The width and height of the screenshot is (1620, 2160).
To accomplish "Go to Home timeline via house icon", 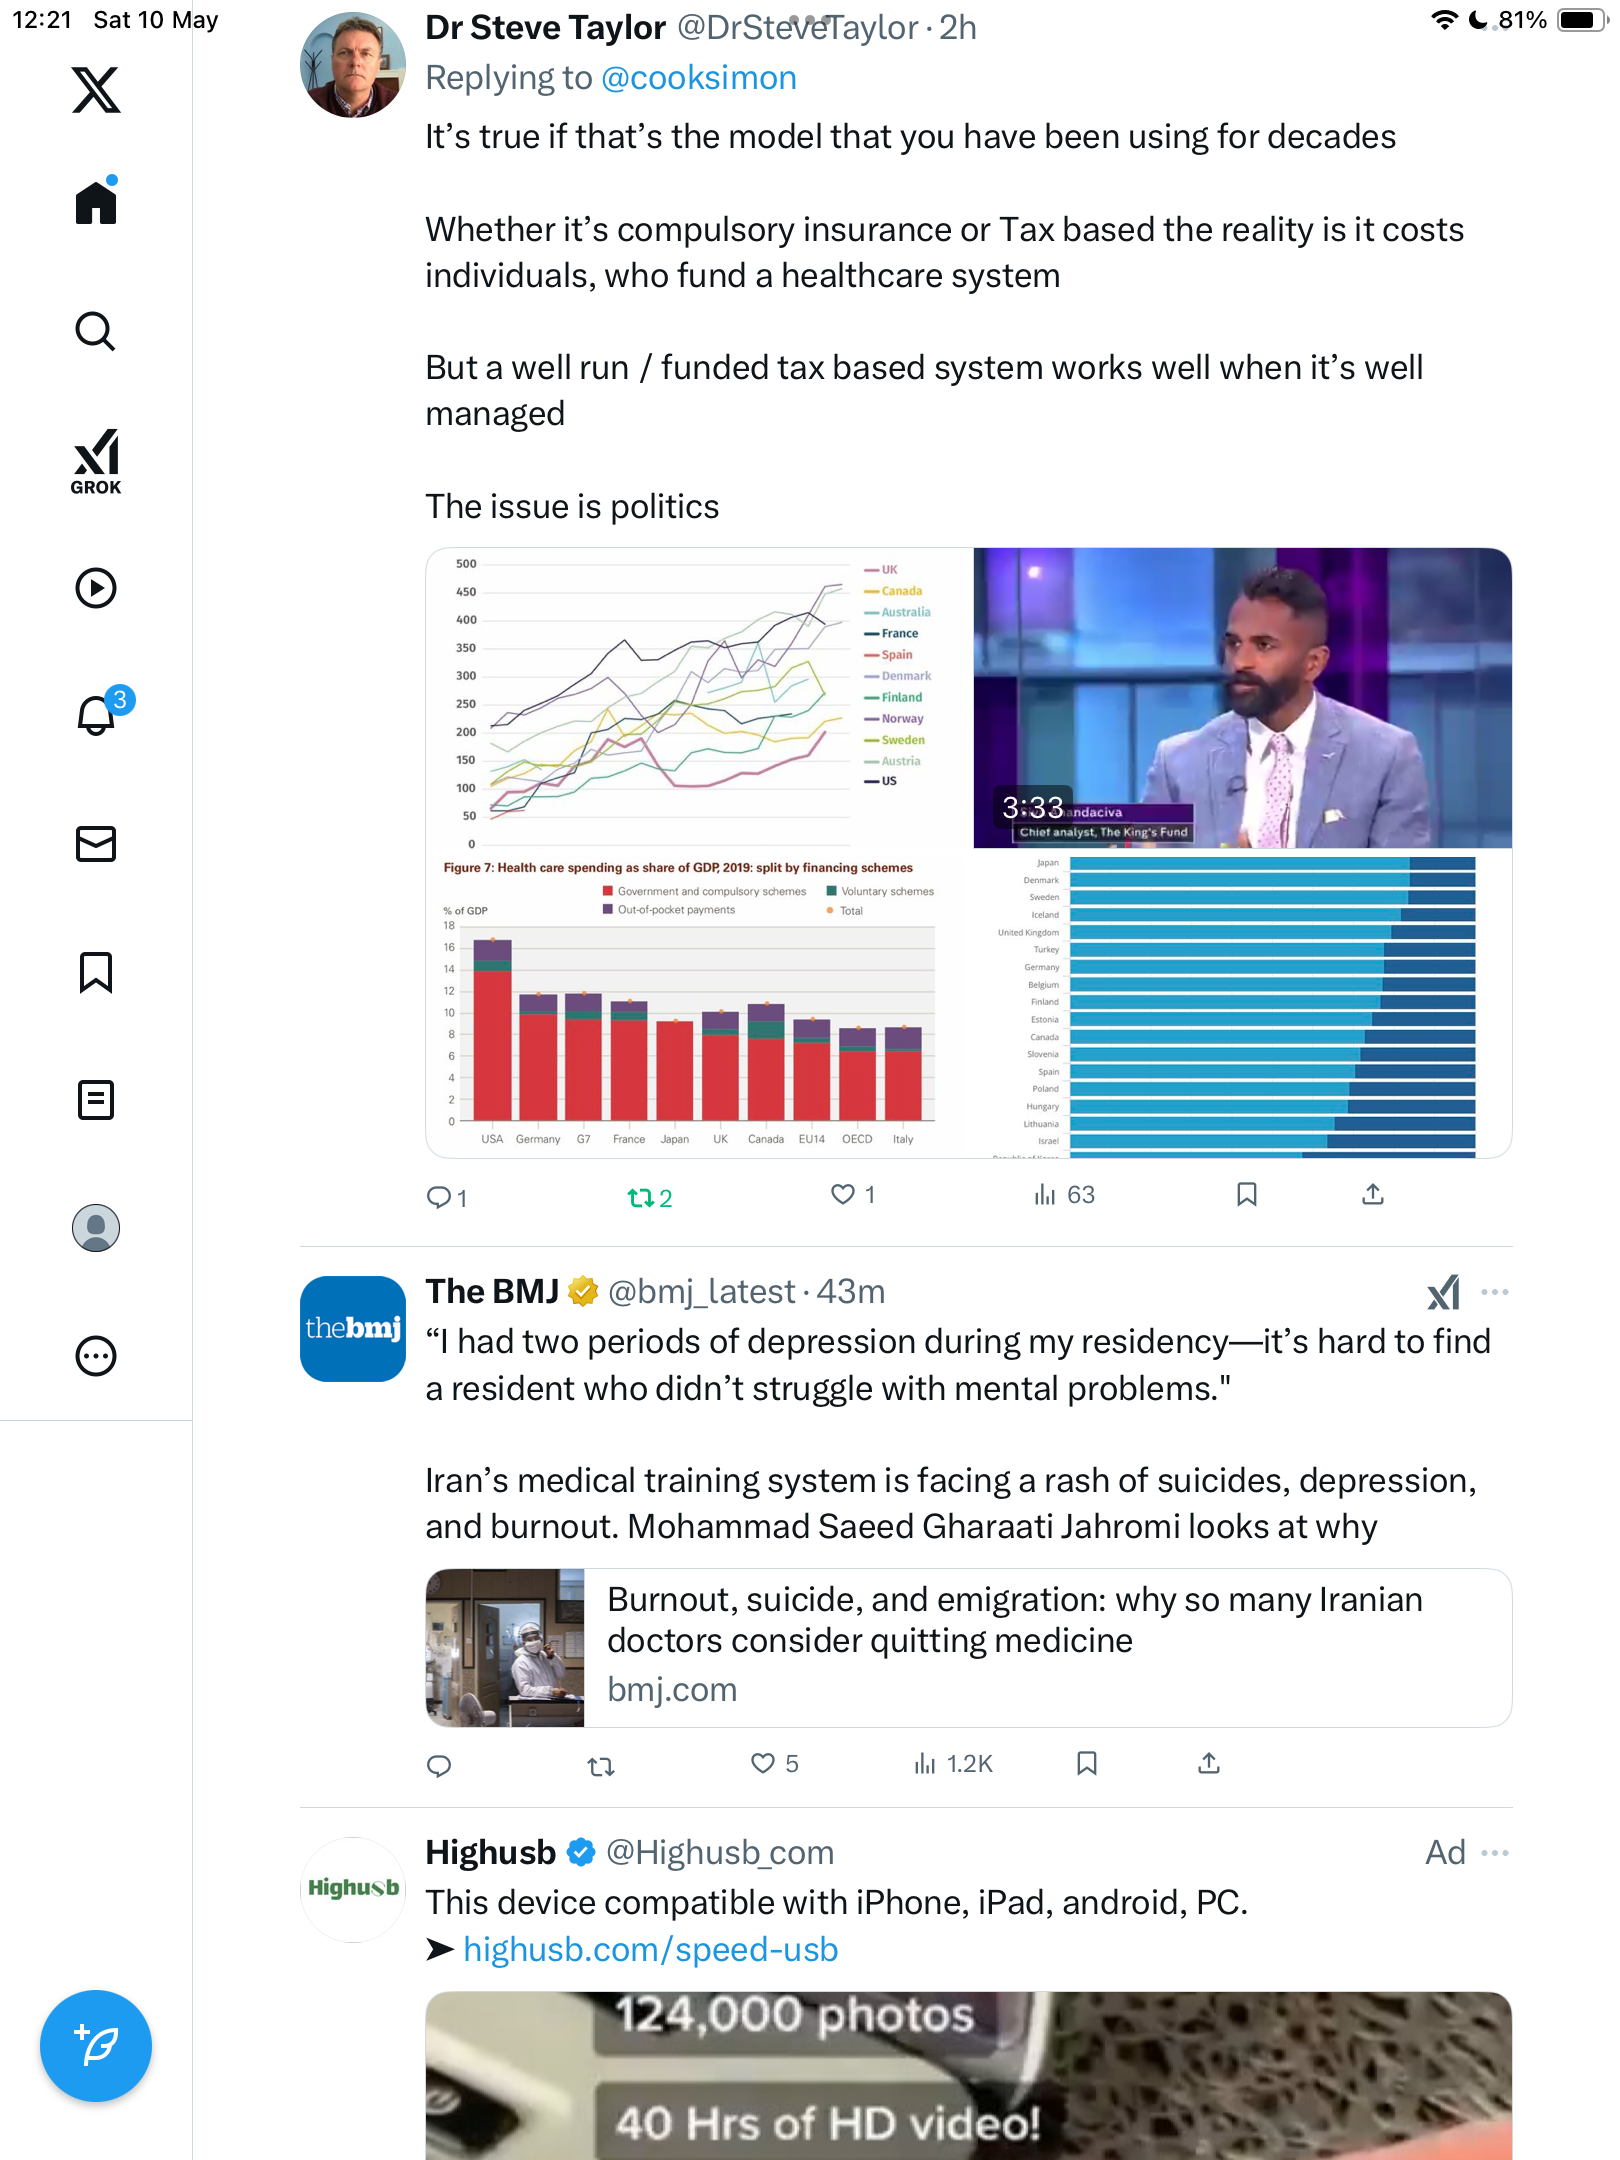I will click(96, 201).
